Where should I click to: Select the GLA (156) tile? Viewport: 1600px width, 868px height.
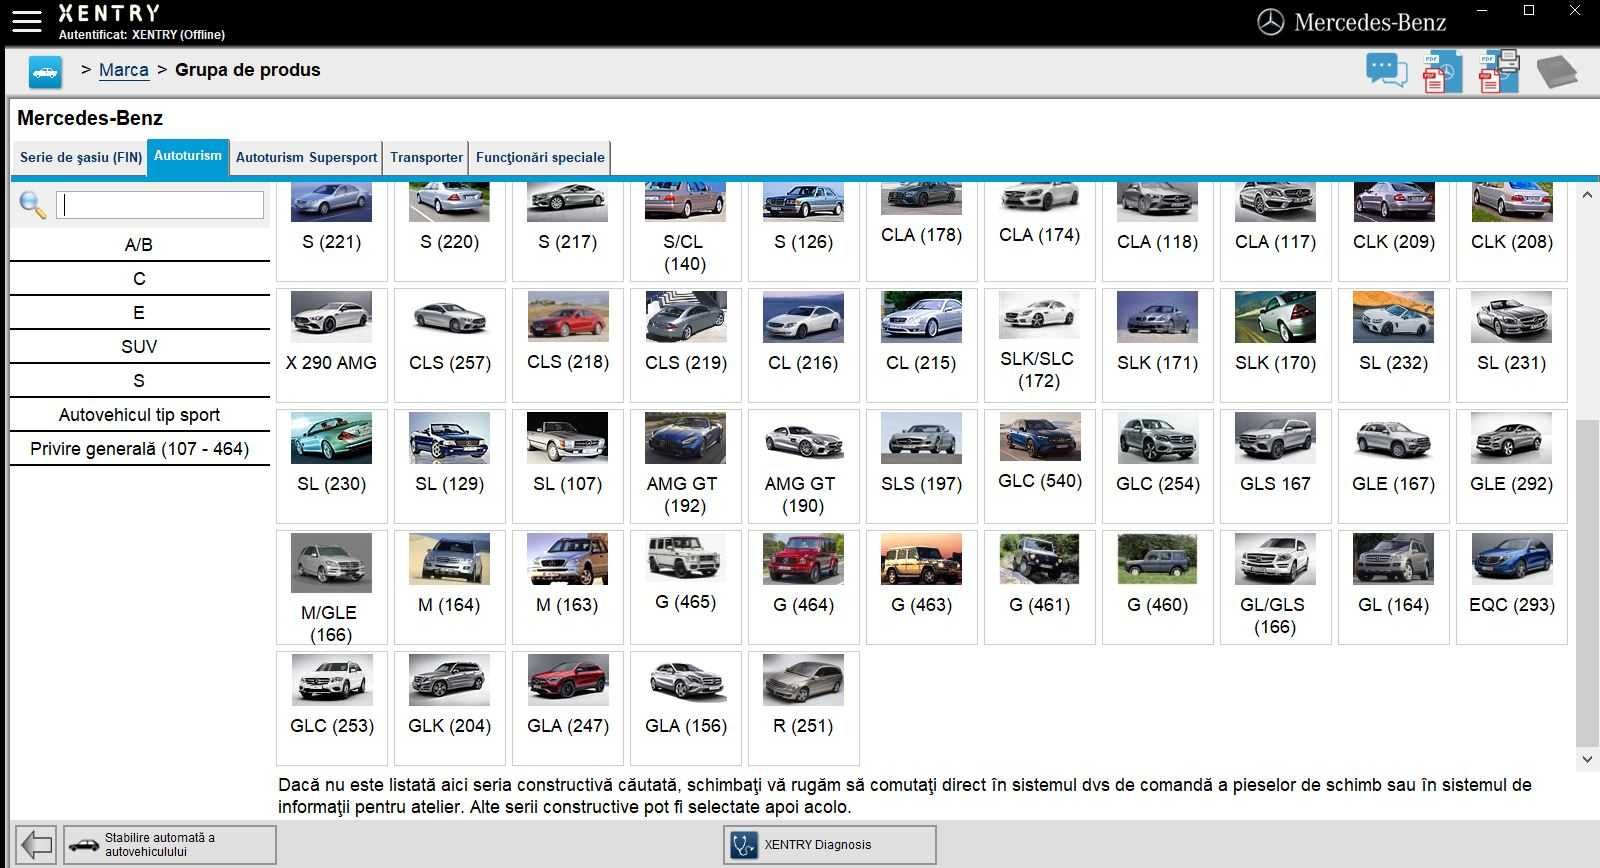tap(685, 708)
